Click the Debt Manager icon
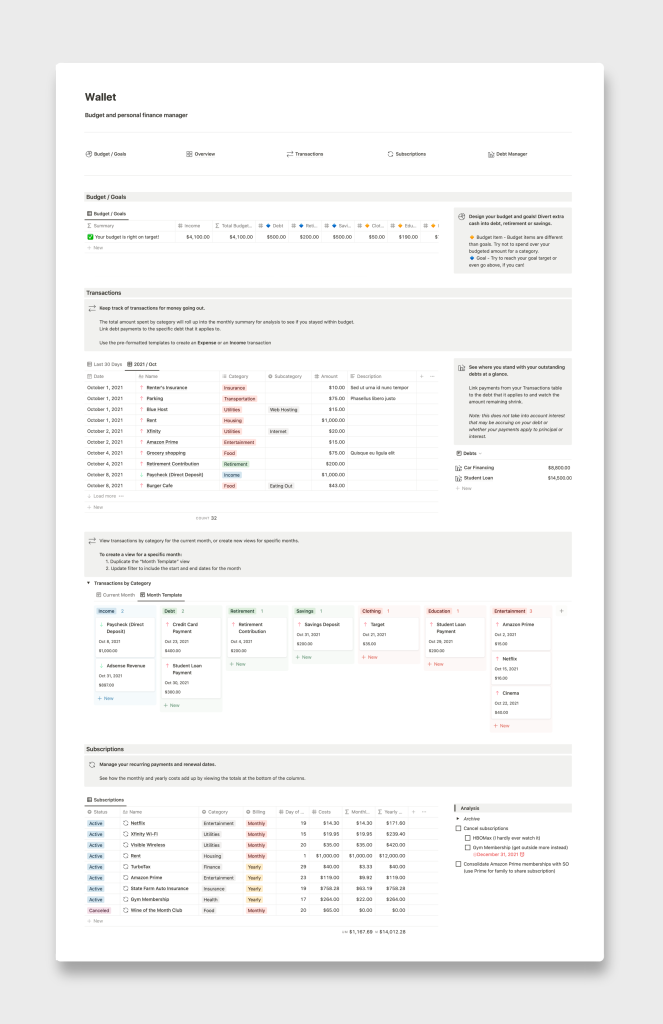 [490, 154]
